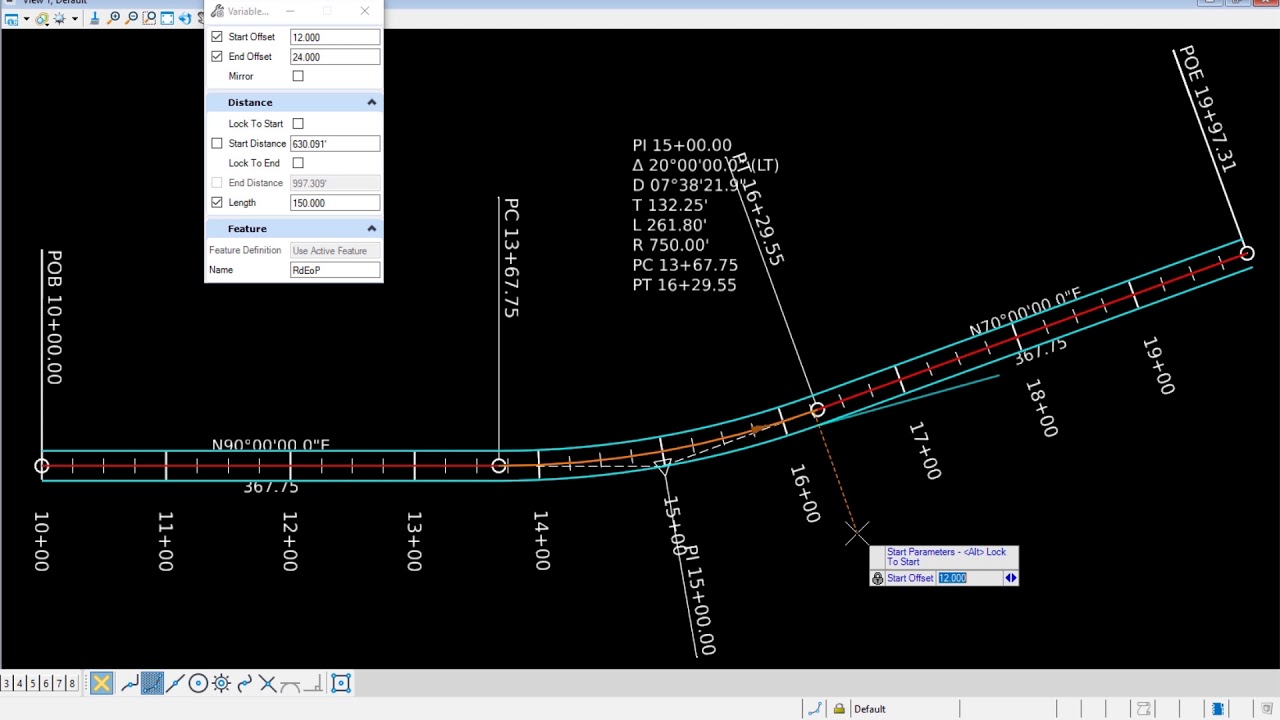
Task: Click the blue arrows in cursor prompt
Action: coord(1011,578)
